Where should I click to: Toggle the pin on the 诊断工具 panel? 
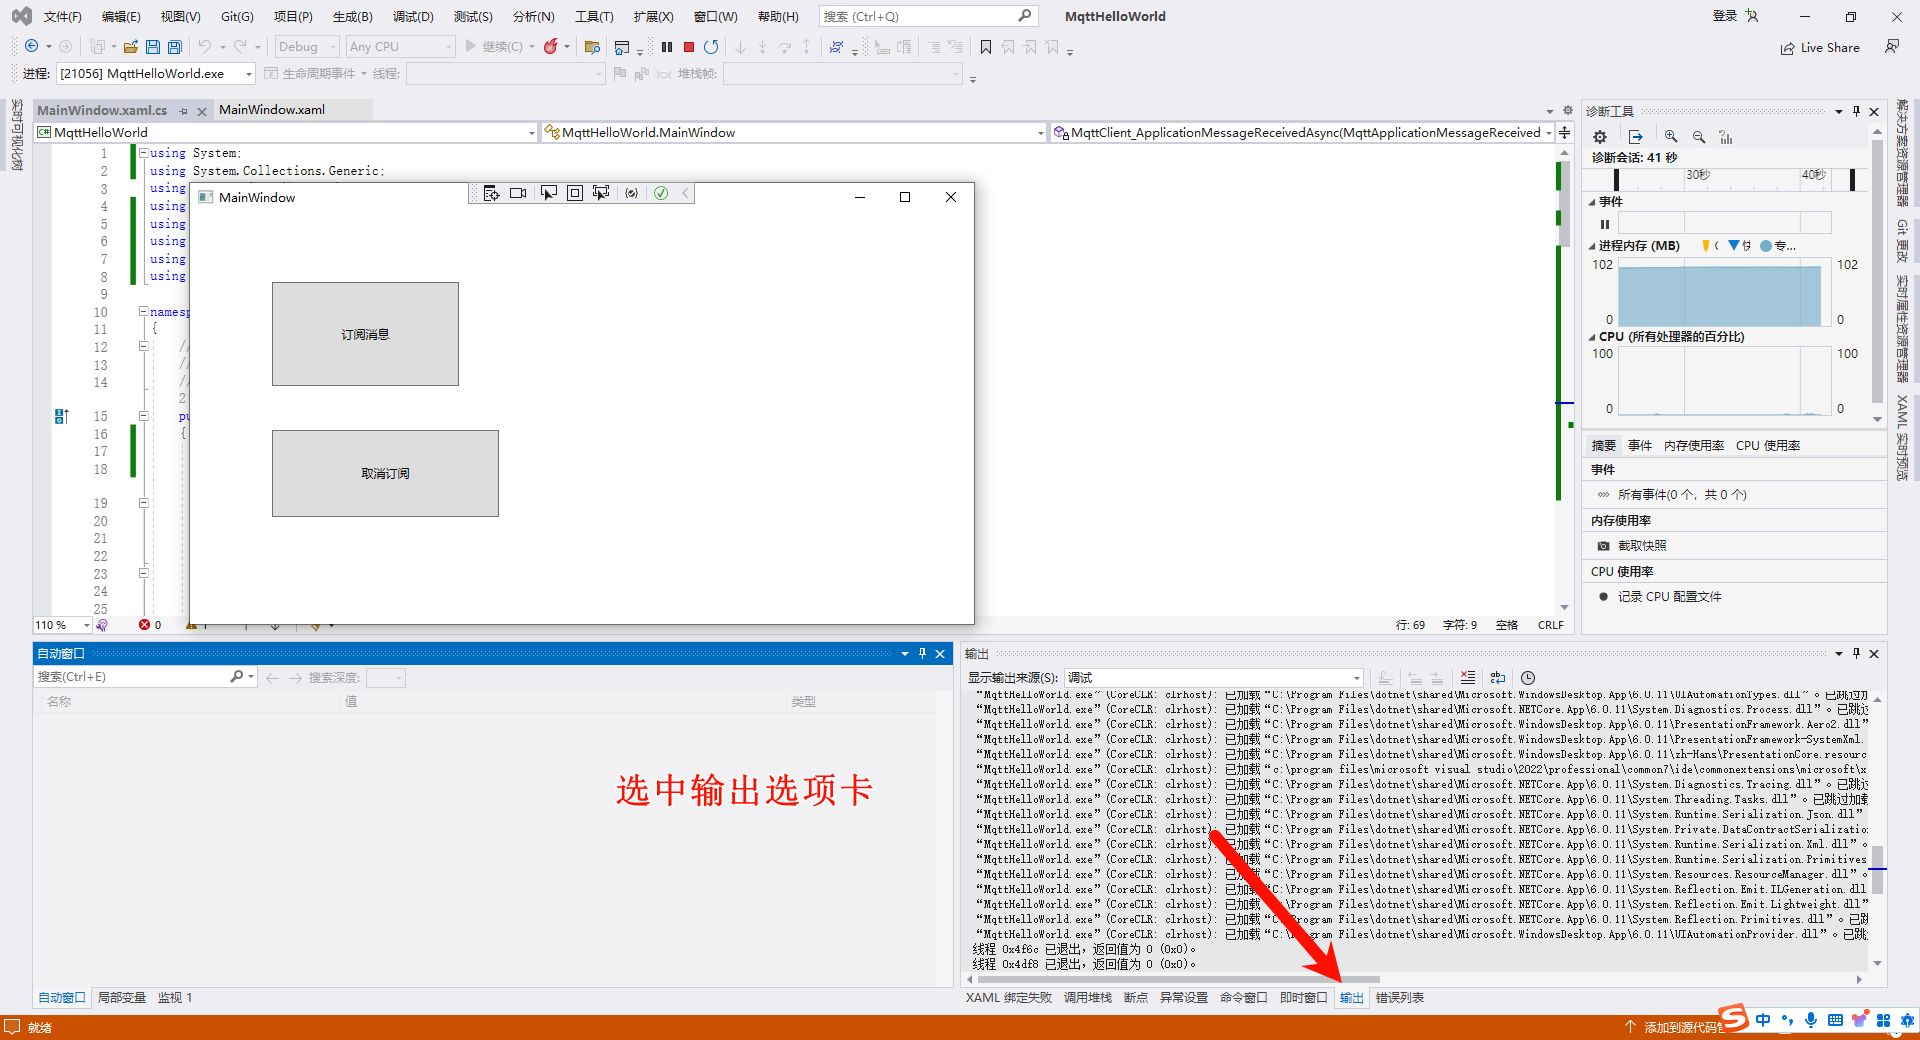pos(1856,111)
